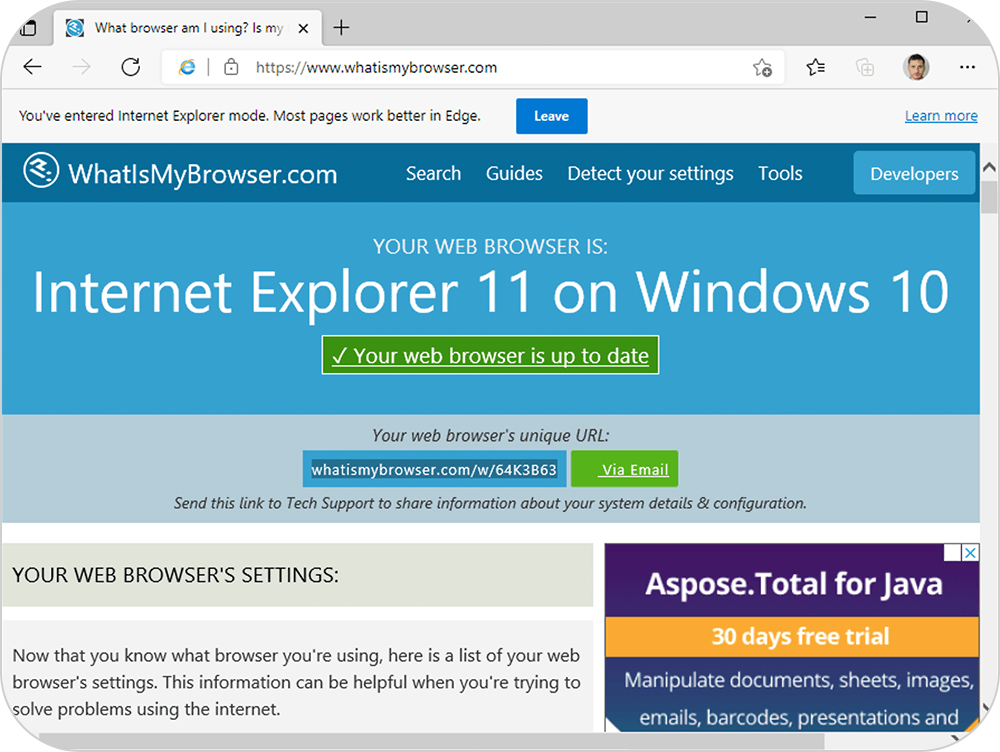Click 'Internet Explorer 11 on Windows 10' heading

point(490,292)
